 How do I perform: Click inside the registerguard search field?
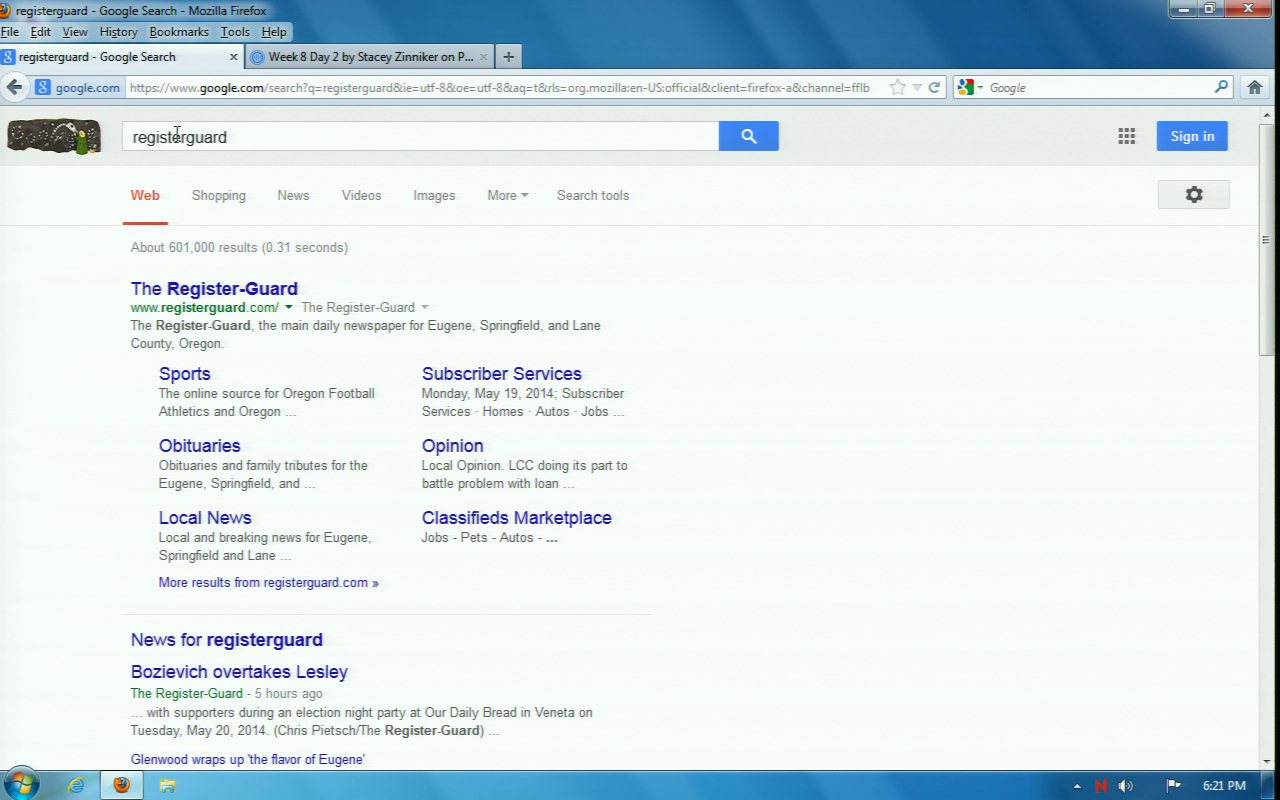coord(420,137)
